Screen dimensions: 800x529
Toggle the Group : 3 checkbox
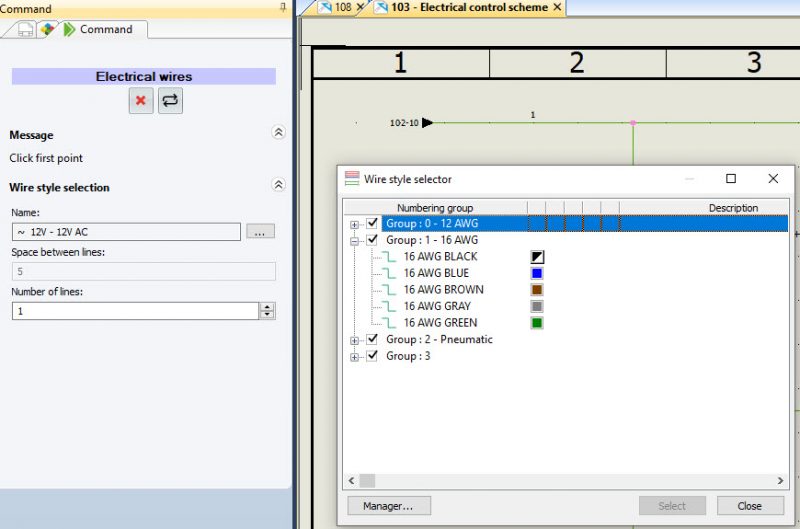click(x=373, y=355)
